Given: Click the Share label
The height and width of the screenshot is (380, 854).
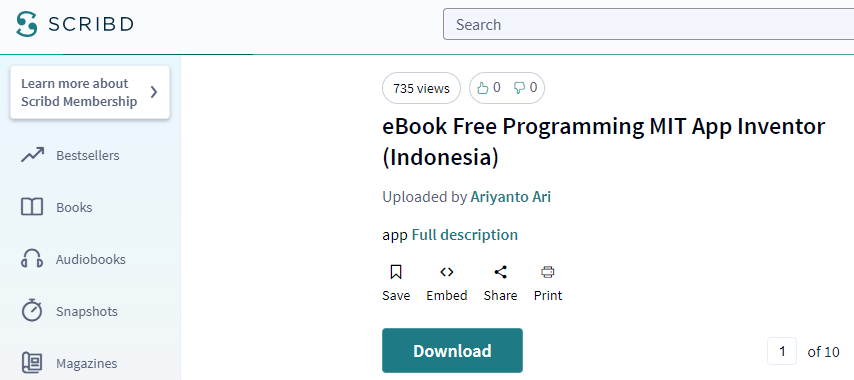Looking at the screenshot, I should [x=501, y=296].
